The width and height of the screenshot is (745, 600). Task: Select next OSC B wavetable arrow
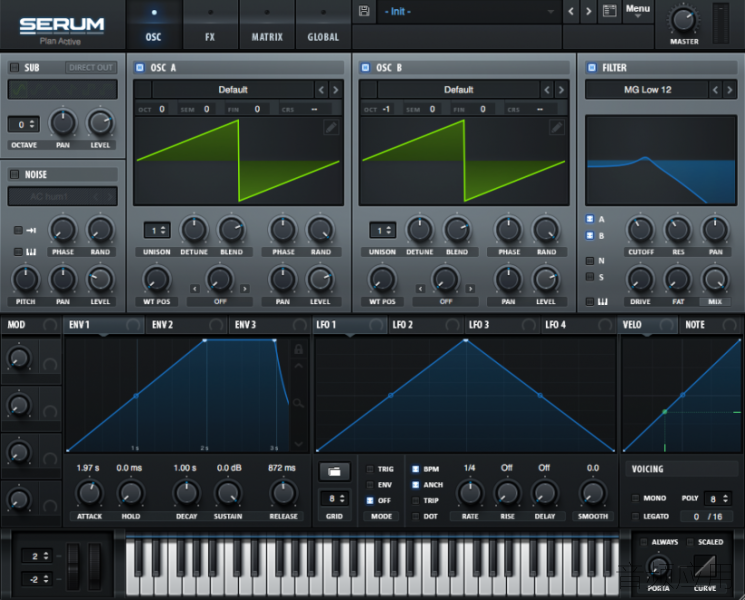(x=562, y=90)
